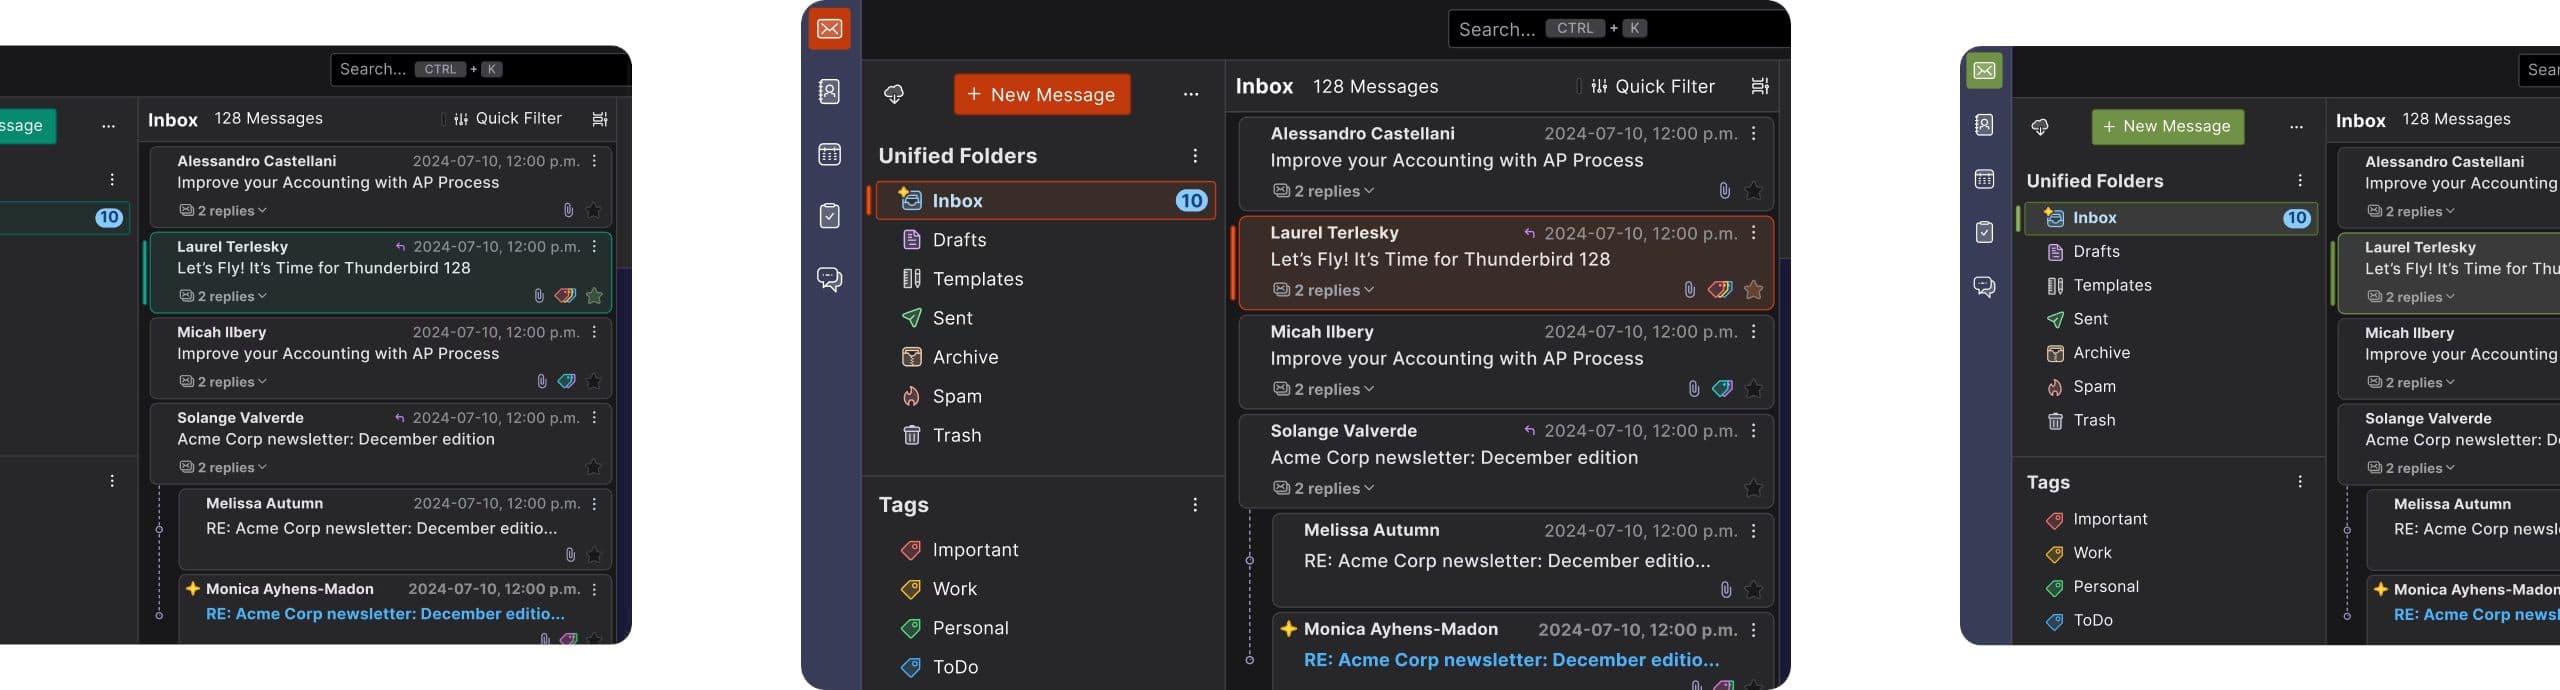Select the Sent folder in green-themed window
The width and height of the screenshot is (2560, 690).
[2089, 319]
